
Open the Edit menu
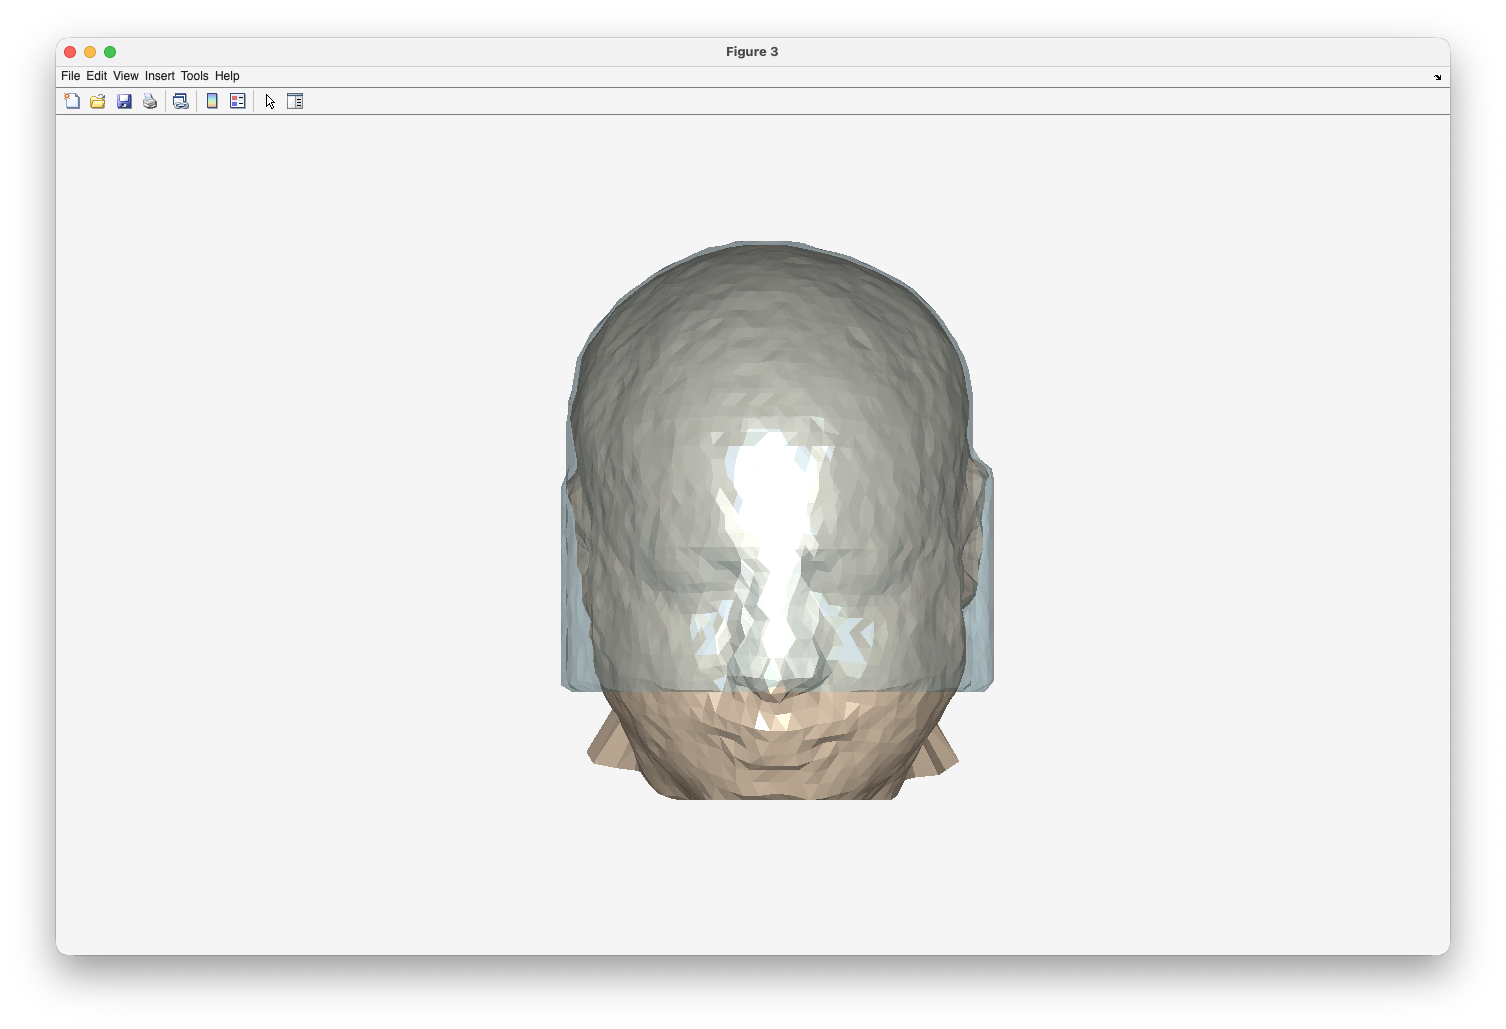[96, 76]
